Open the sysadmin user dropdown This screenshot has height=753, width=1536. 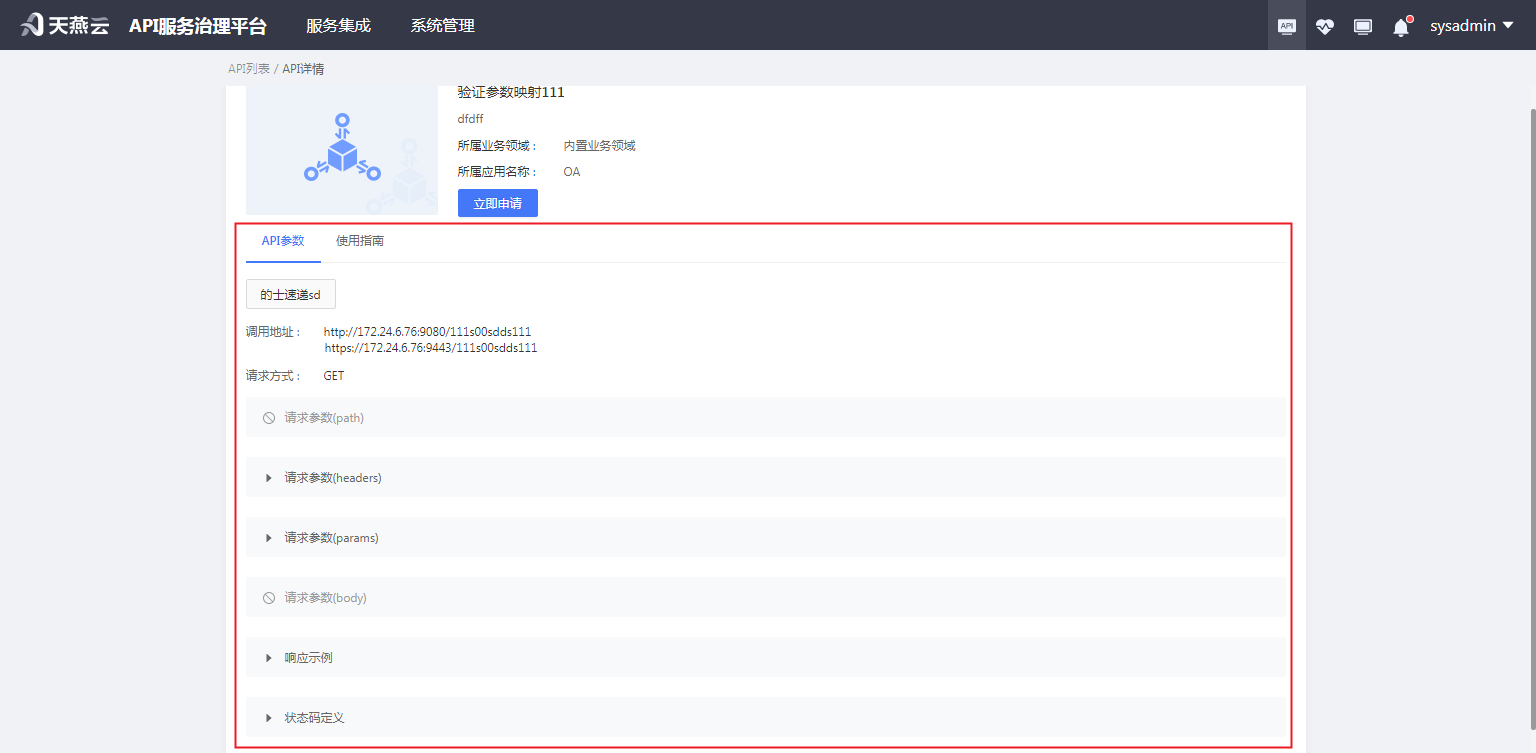point(1471,26)
